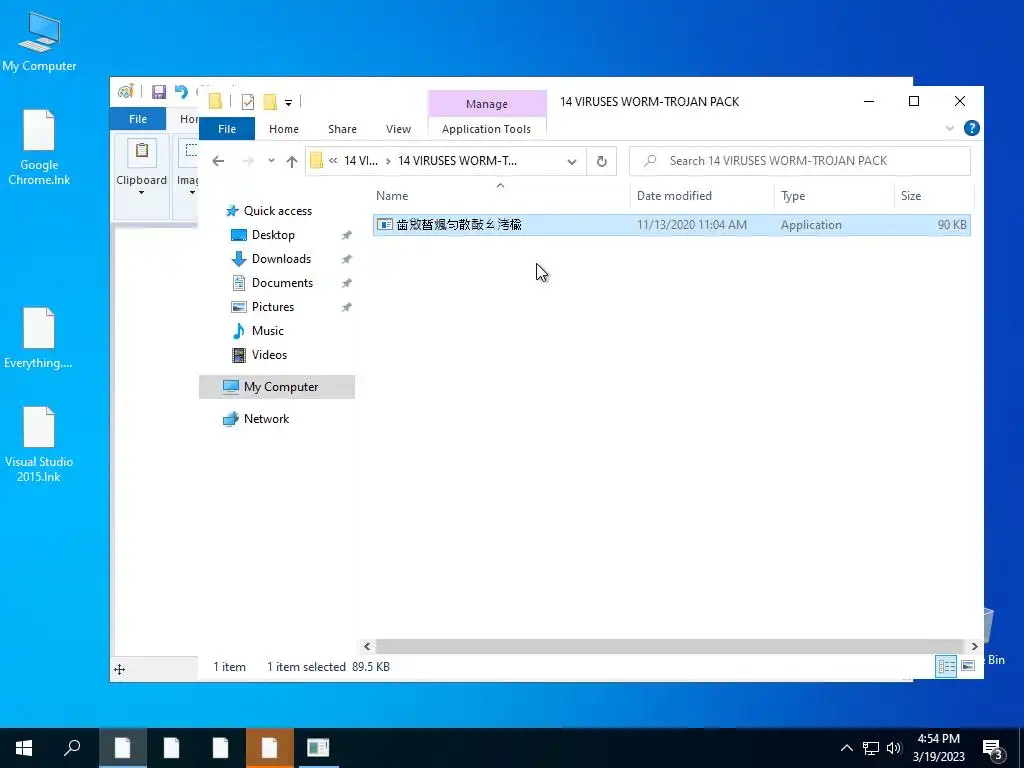This screenshot has width=1024, height=768.
Task: Switch to Details view toggle
Action: click(x=946, y=666)
